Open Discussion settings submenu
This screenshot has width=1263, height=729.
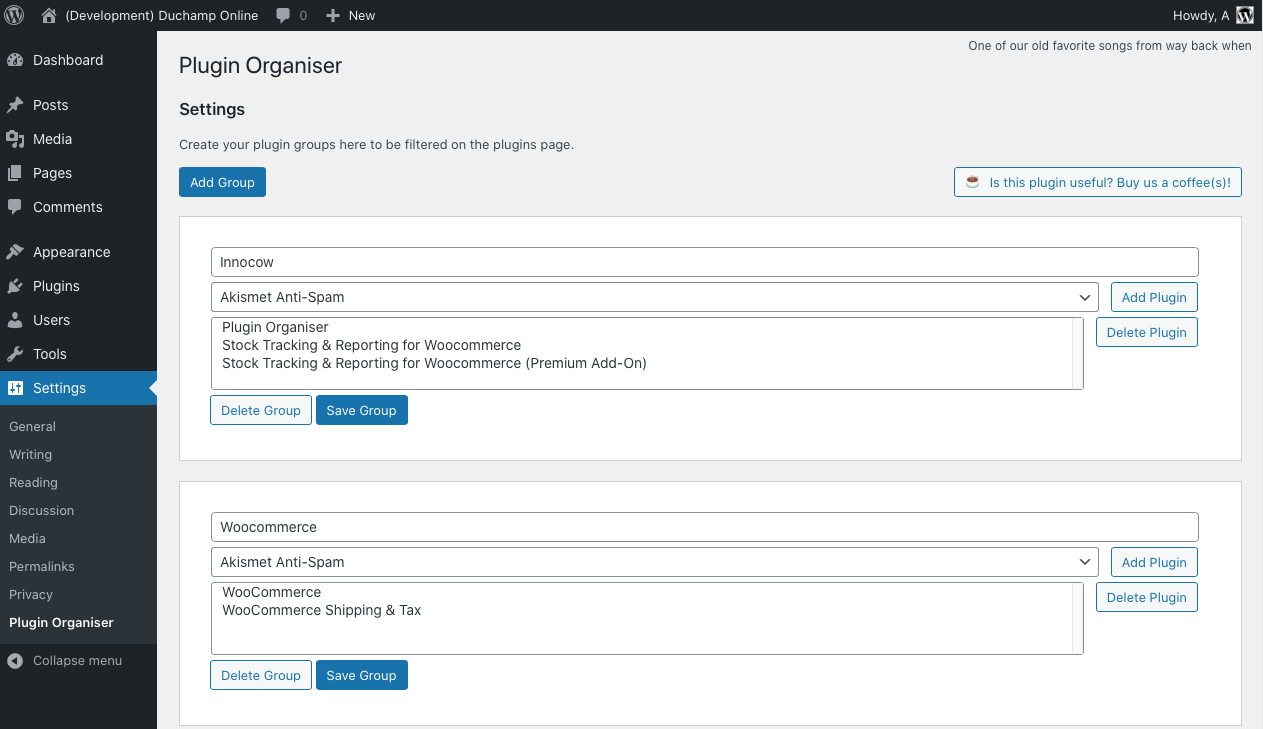coord(41,510)
